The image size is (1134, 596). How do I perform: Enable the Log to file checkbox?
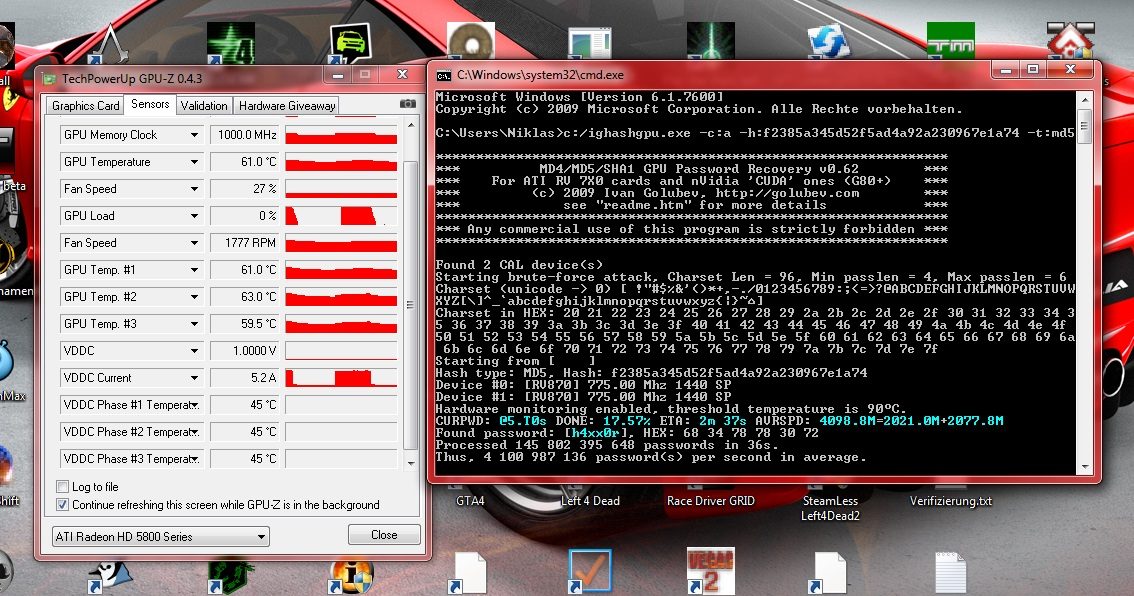[x=62, y=487]
